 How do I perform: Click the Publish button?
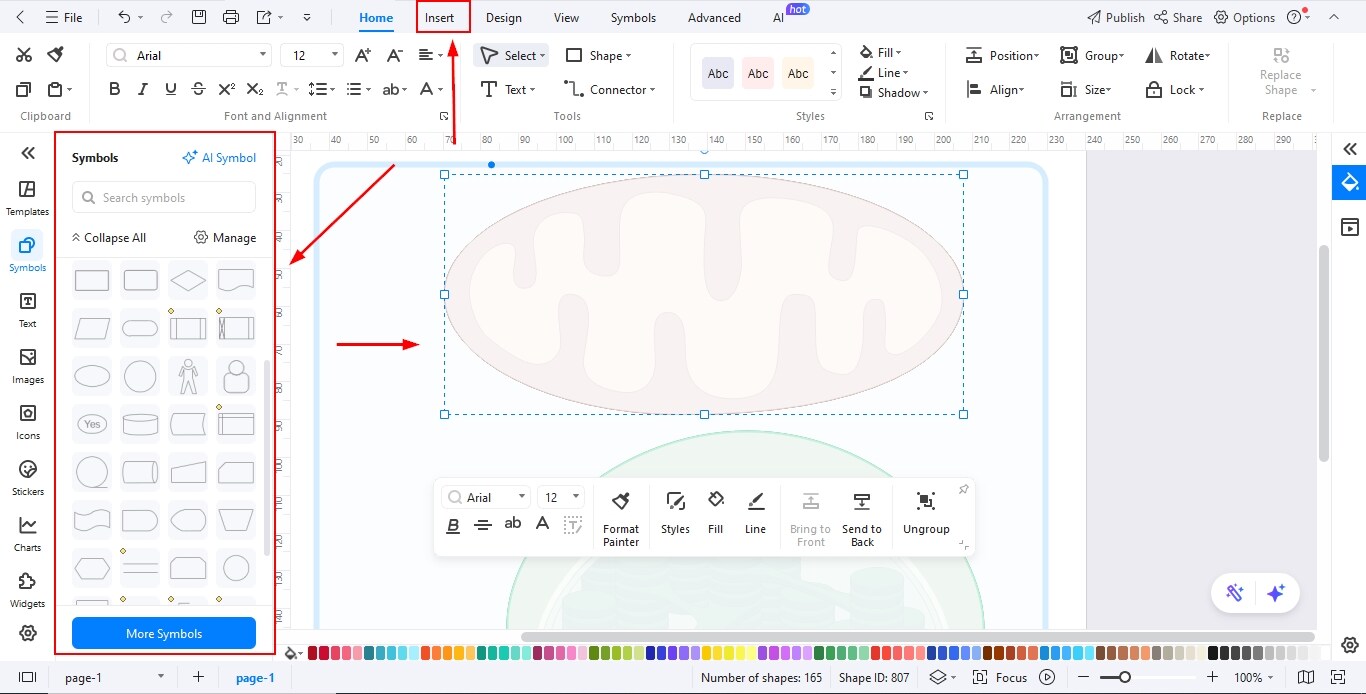pyautogui.click(x=1115, y=17)
